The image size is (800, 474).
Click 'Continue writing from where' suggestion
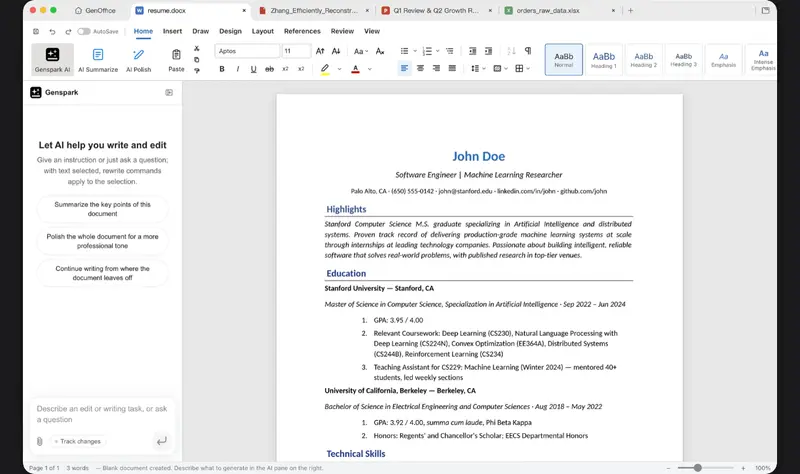[x=103, y=273]
